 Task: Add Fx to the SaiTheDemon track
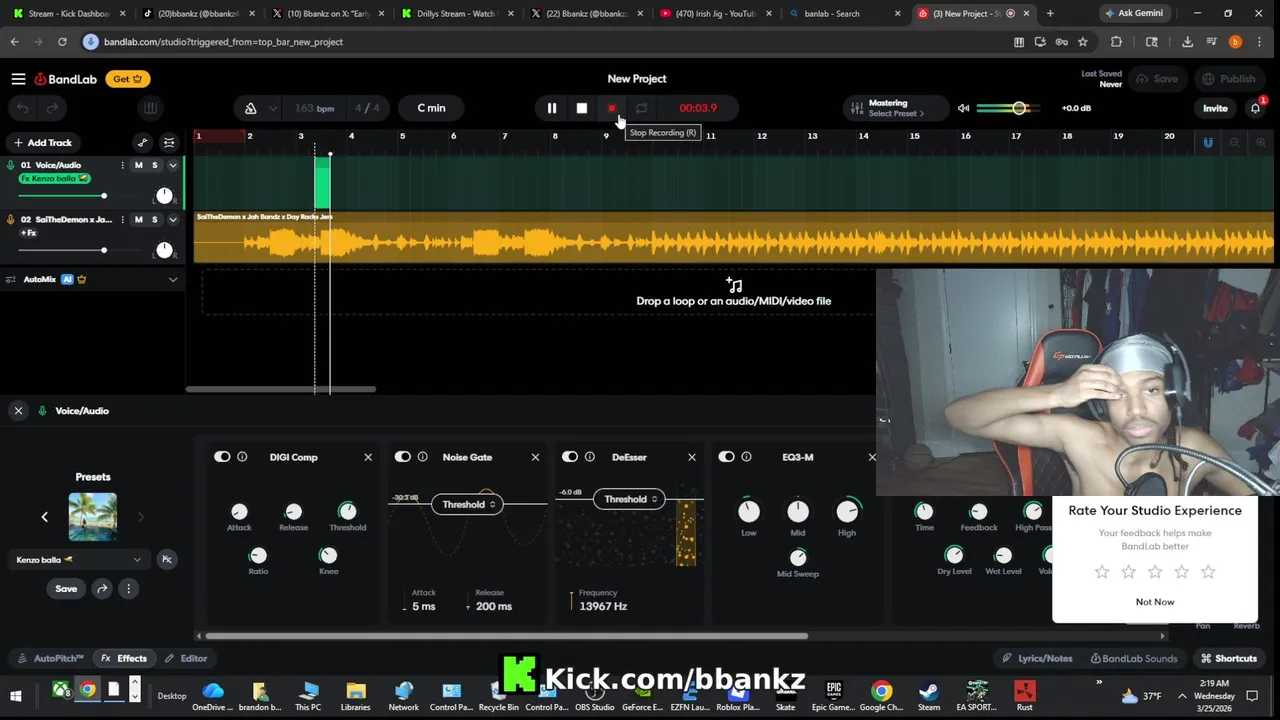tap(29, 233)
